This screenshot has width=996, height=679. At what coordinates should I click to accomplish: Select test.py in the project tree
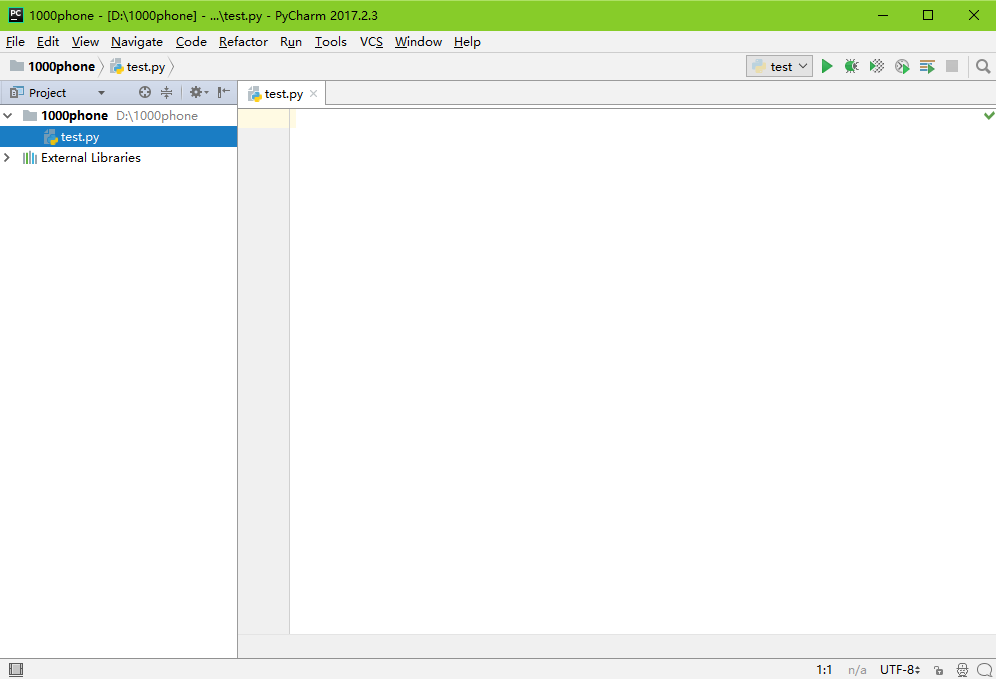[x=118, y=137]
